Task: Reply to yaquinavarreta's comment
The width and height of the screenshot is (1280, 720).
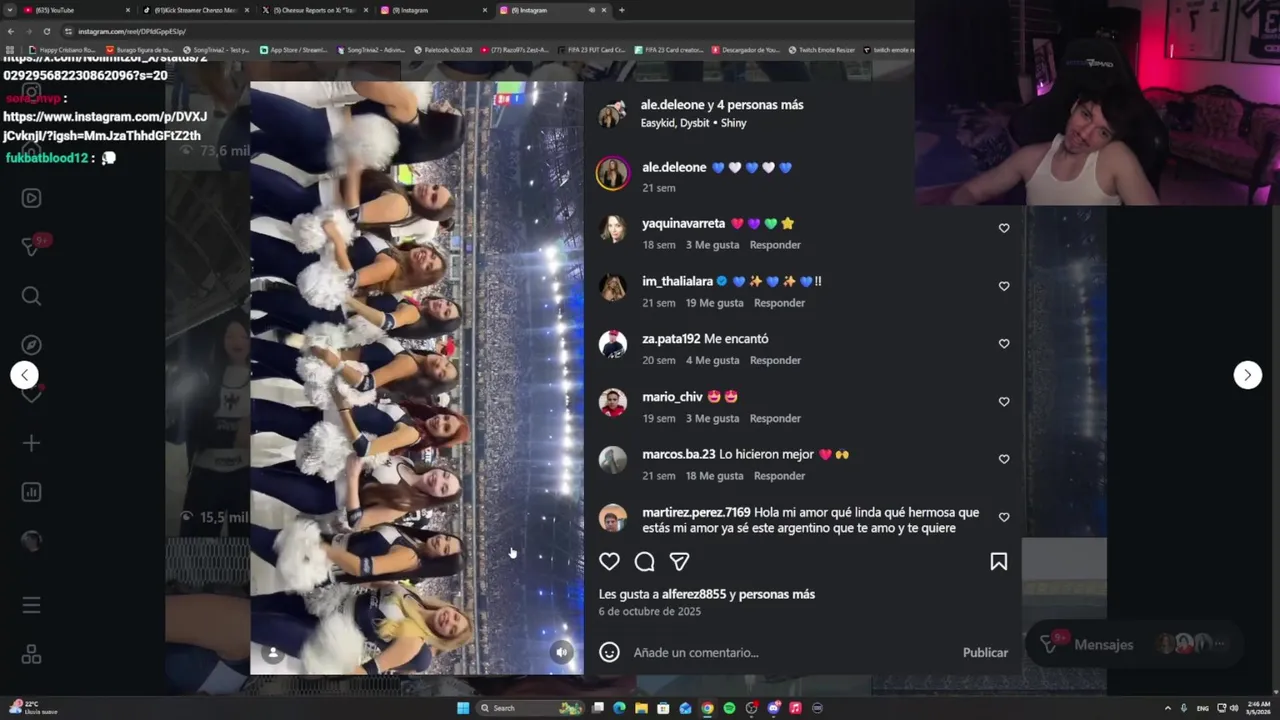Action: [x=775, y=245]
